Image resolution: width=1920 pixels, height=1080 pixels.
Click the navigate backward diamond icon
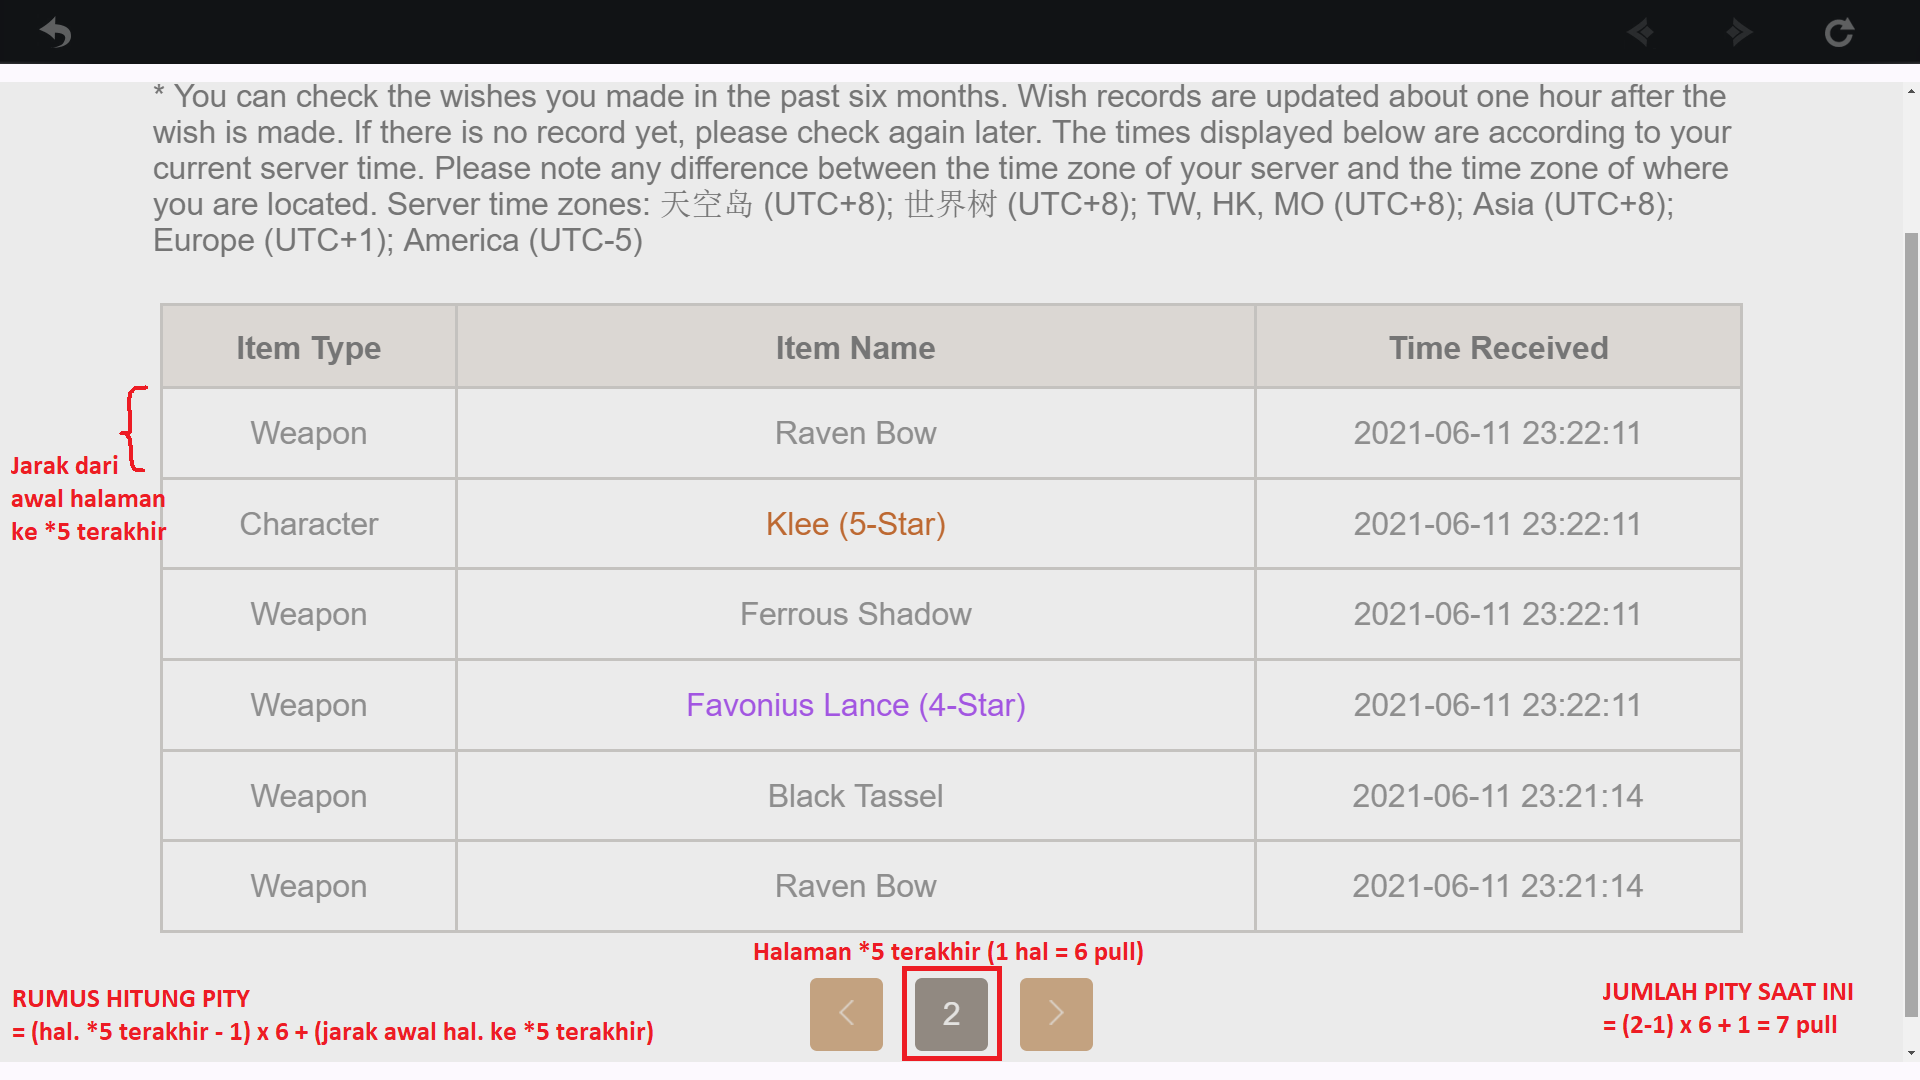1641,33
